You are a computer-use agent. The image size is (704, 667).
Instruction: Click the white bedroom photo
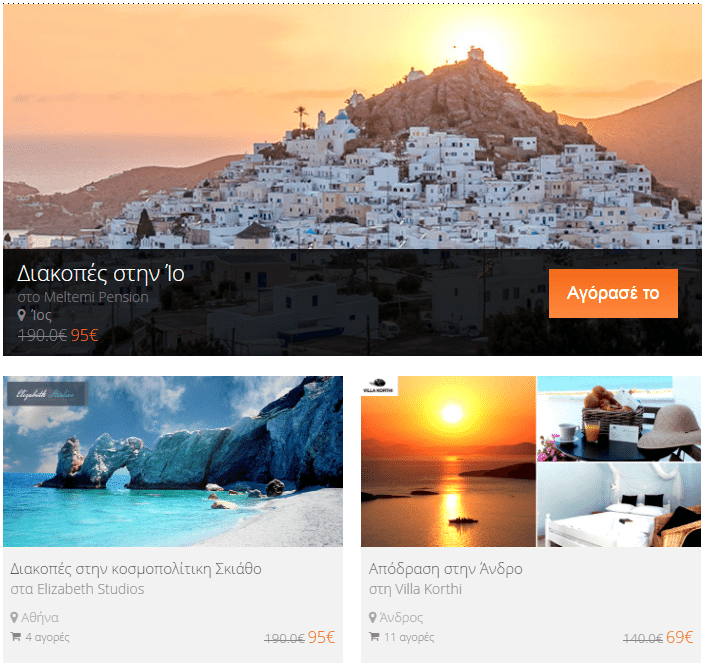[x=619, y=505]
